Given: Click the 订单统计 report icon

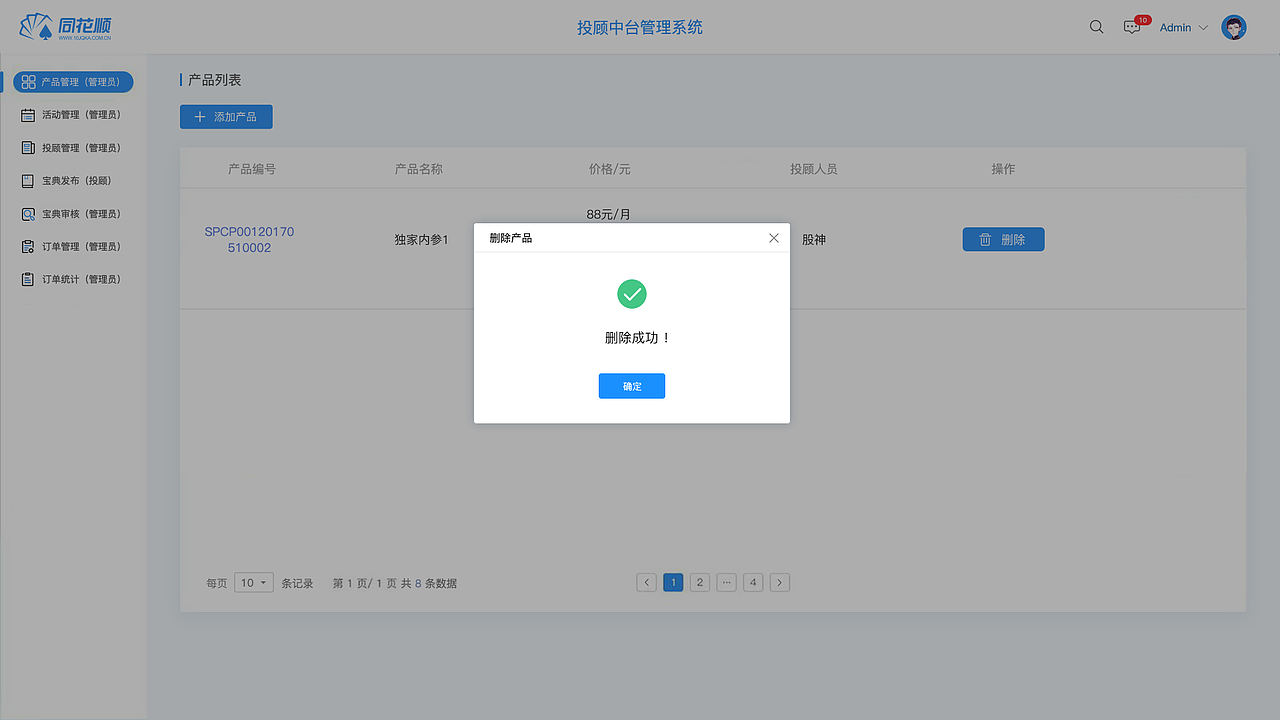Looking at the screenshot, I should (x=27, y=279).
